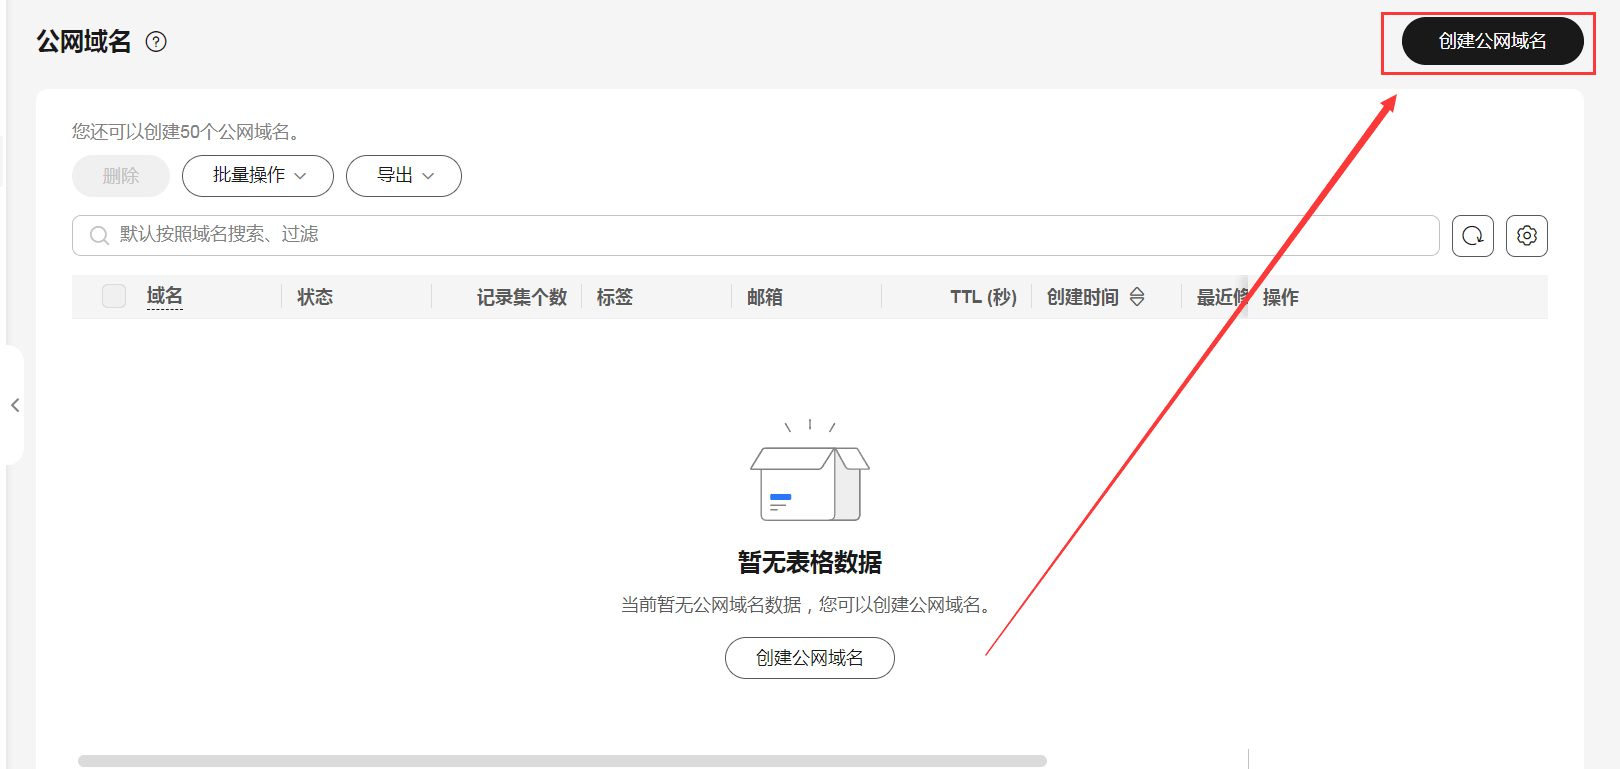This screenshot has width=1620, height=769.
Task: Sort by 创建时间 using sort icon
Action: [x=1137, y=297]
